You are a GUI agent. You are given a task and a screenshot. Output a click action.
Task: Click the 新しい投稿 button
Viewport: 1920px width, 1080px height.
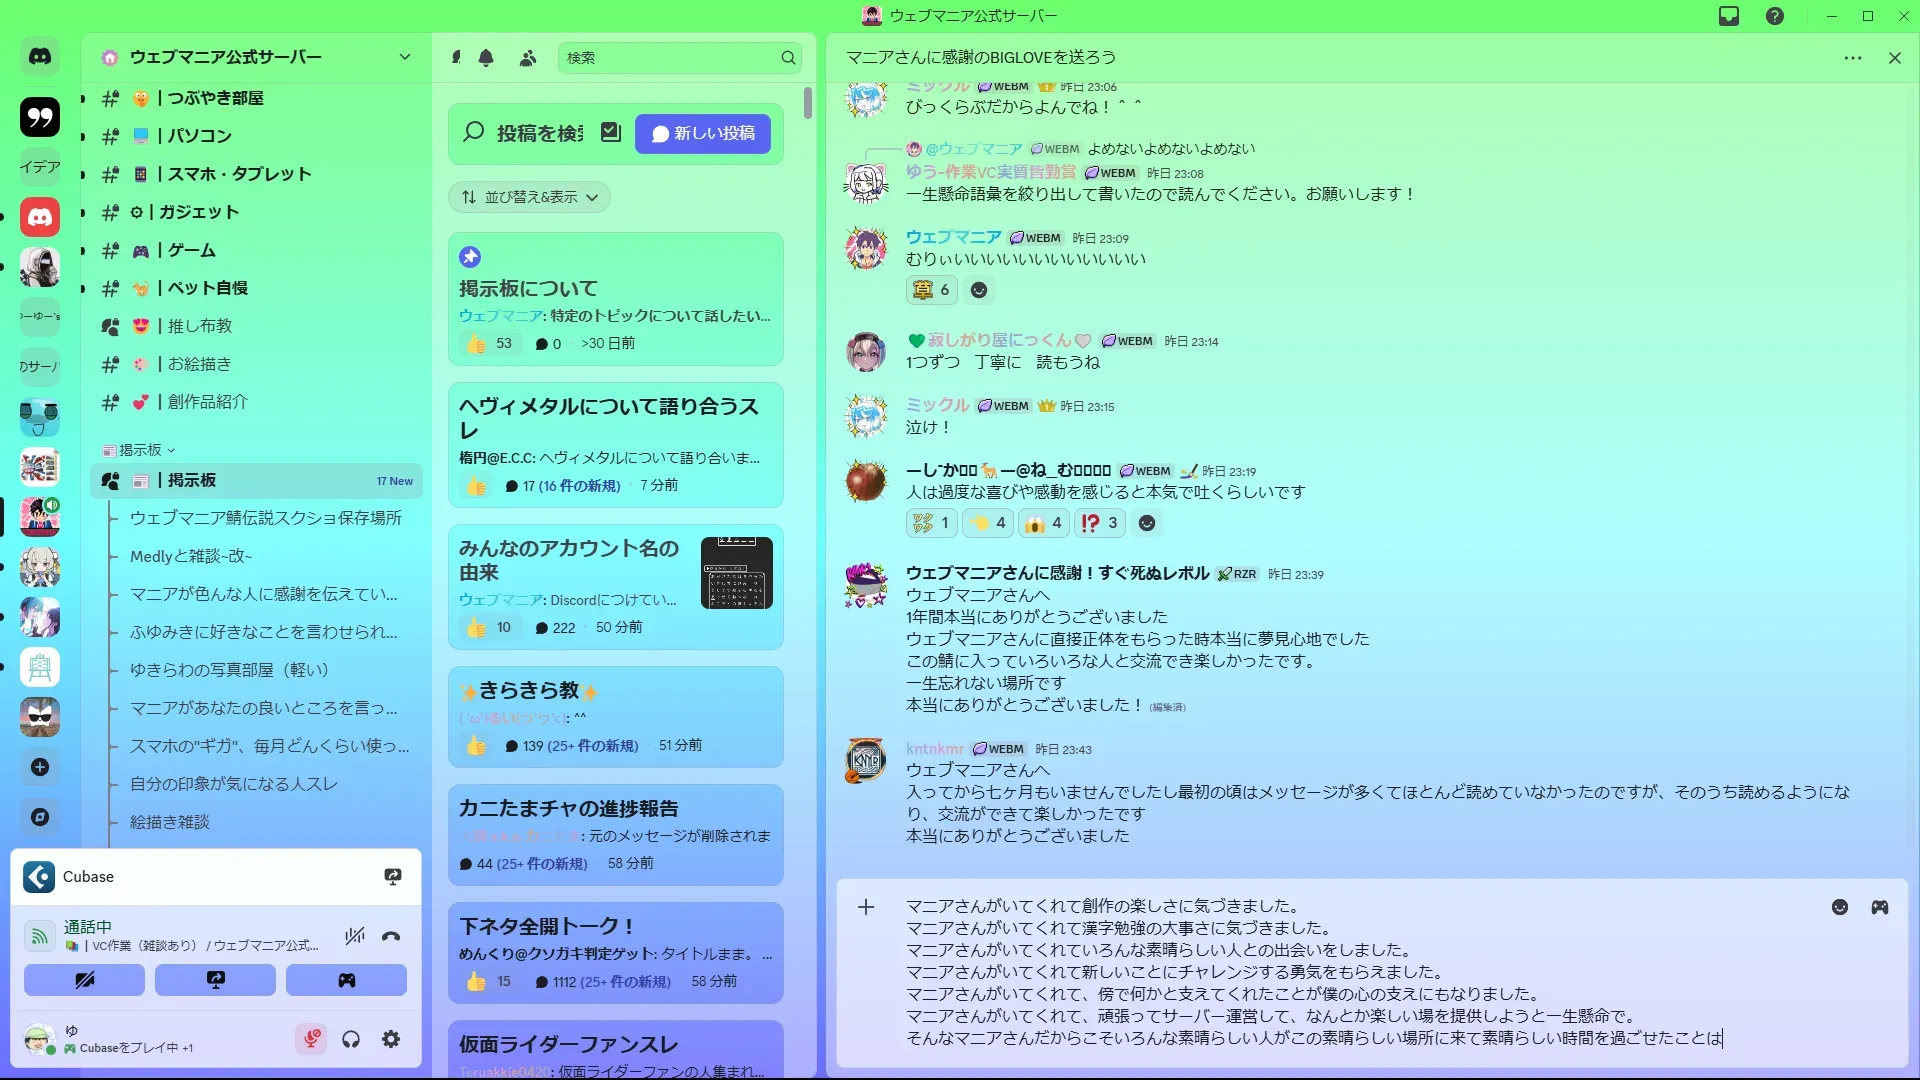click(703, 134)
